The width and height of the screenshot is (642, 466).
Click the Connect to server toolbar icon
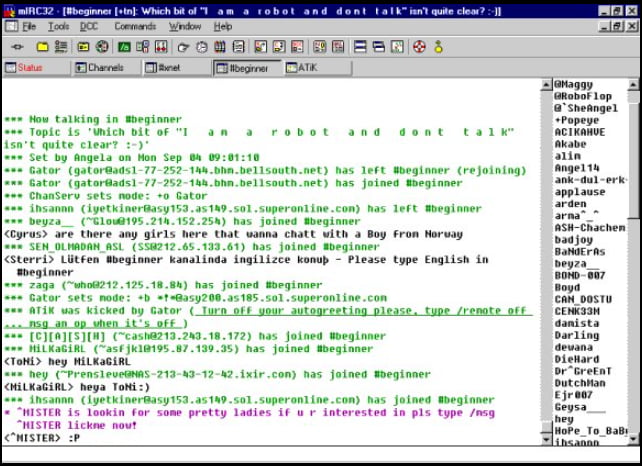17,47
